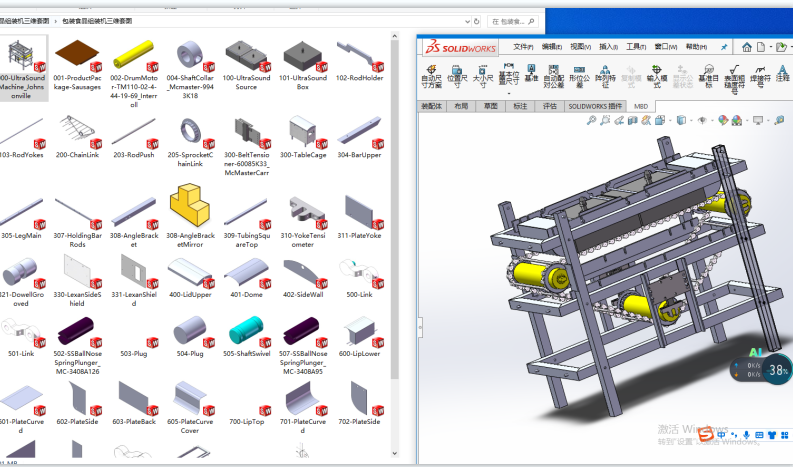Image resolution: width=793 pixels, height=467 pixels.
Task: Switch to the 装配体 Assembly tab
Action: click(432, 106)
